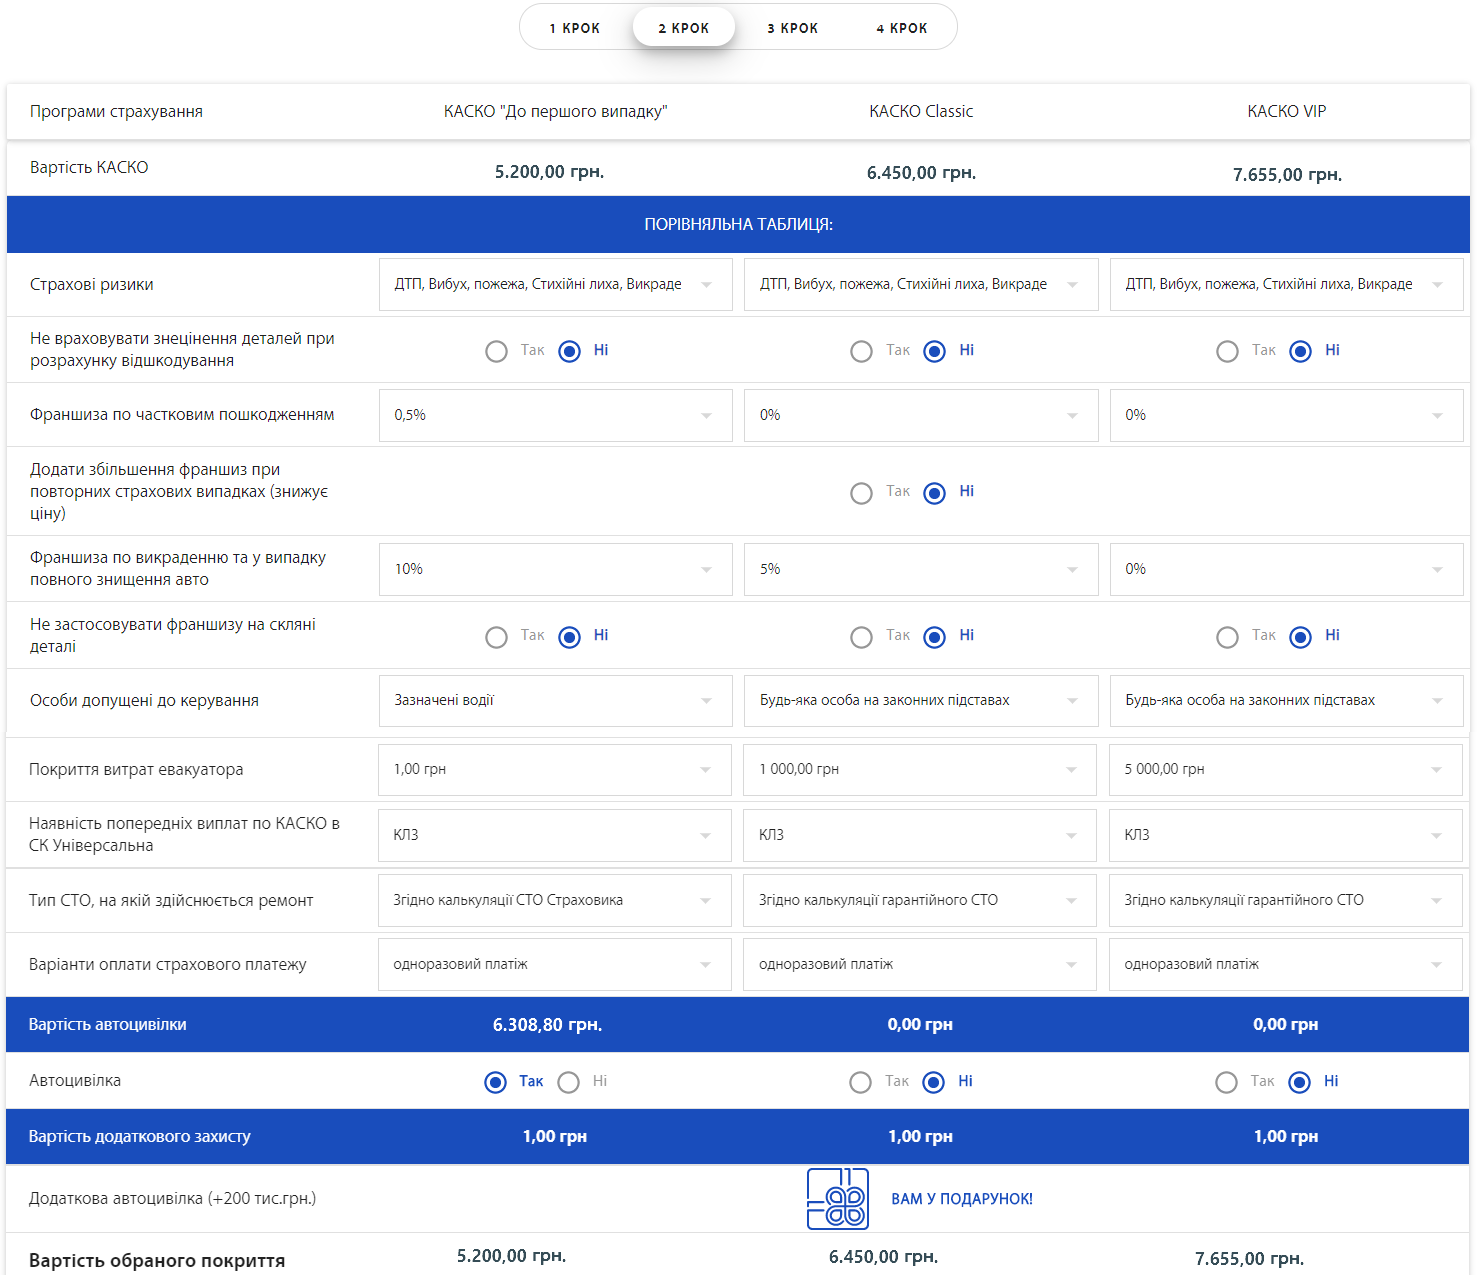Go to '4 КРОК' step tab
The width and height of the screenshot is (1477, 1275).
pos(901,28)
